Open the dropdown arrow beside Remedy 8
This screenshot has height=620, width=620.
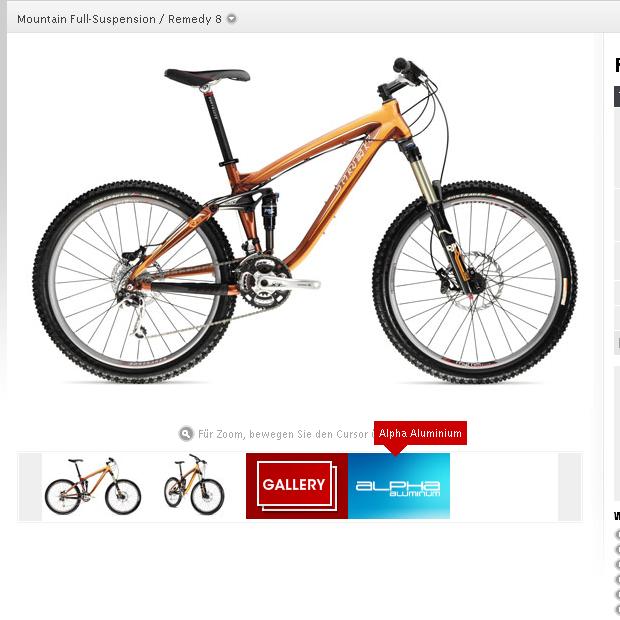click(x=232, y=19)
